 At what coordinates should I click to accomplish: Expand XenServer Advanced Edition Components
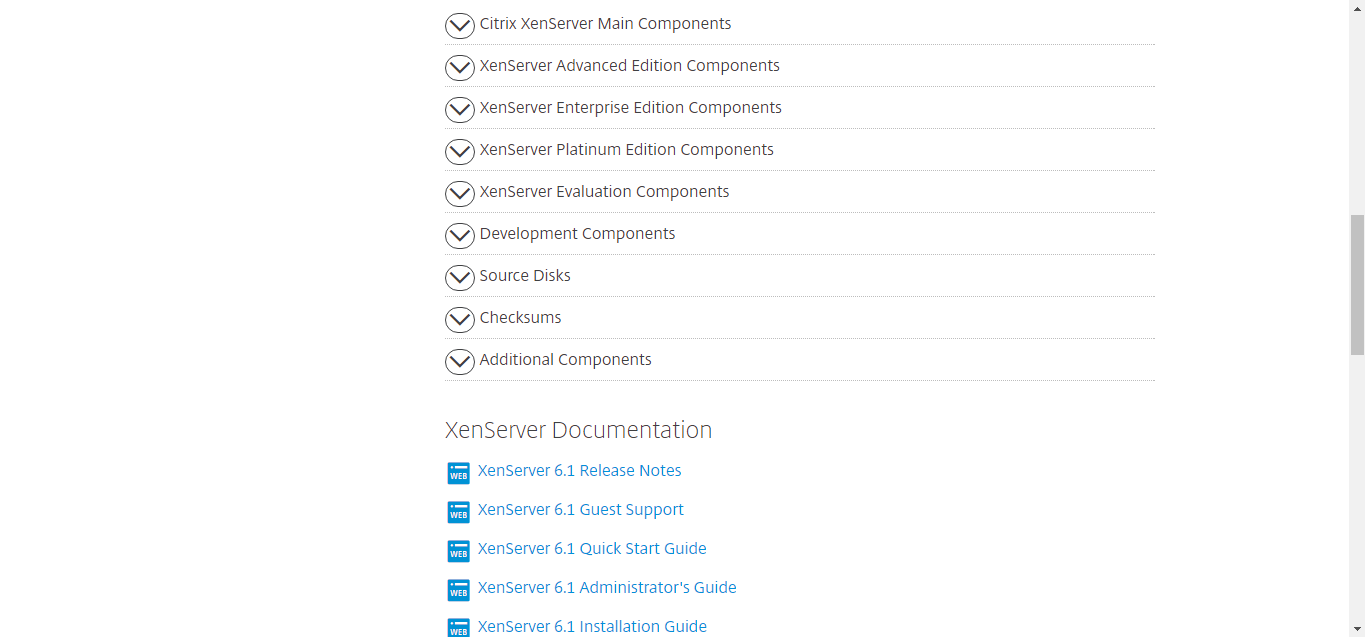pyautogui.click(x=800, y=66)
